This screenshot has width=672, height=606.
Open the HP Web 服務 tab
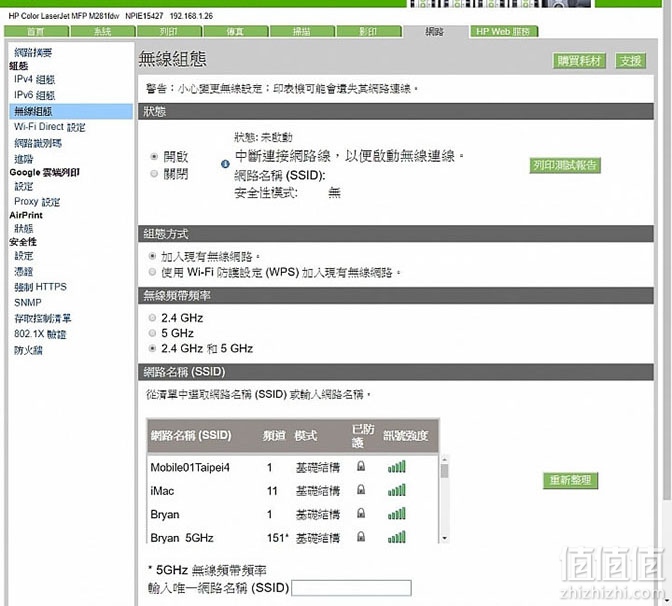pyautogui.click(x=504, y=31)
